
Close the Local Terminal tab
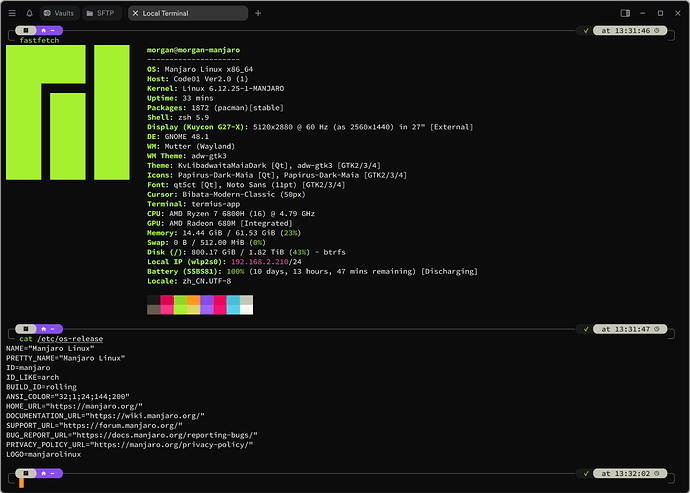tap(136, 13)
